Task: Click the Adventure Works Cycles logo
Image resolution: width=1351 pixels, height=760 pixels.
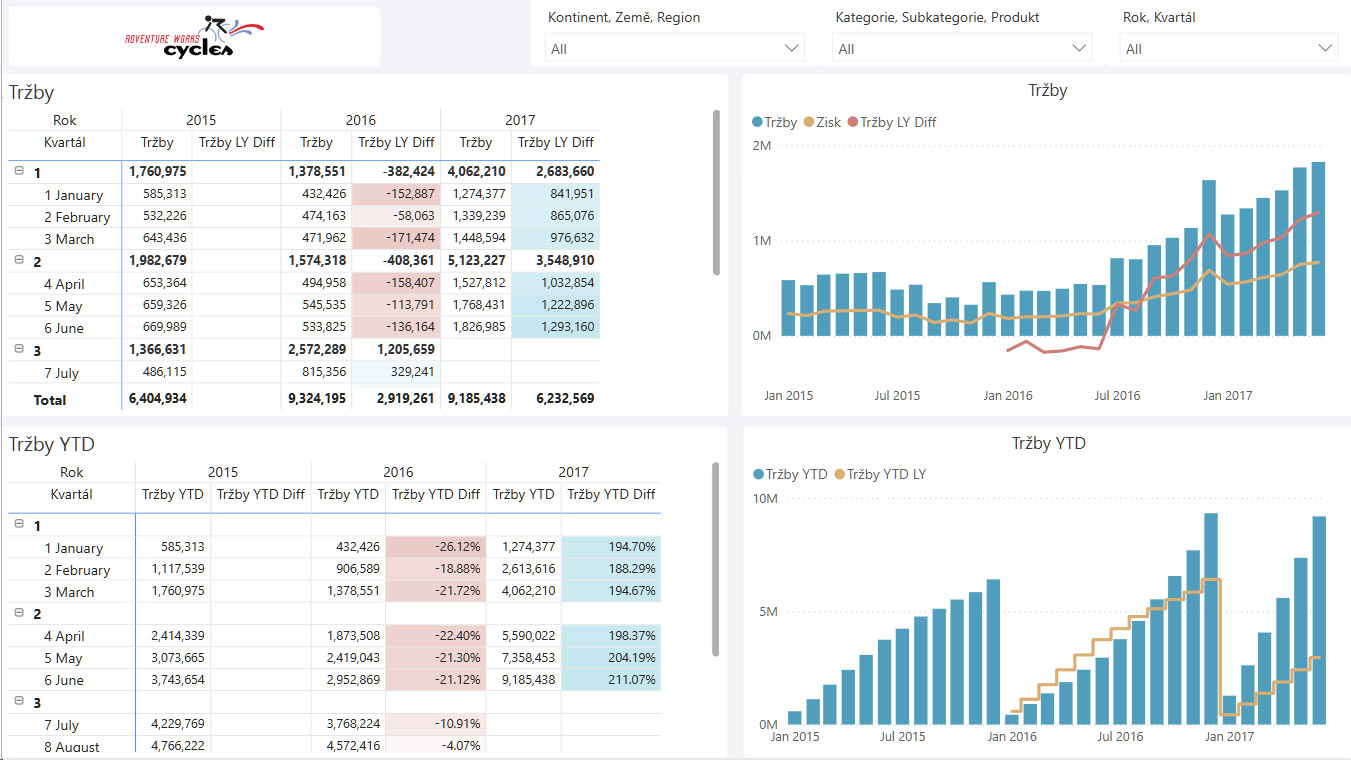Action: click(194, 37)
